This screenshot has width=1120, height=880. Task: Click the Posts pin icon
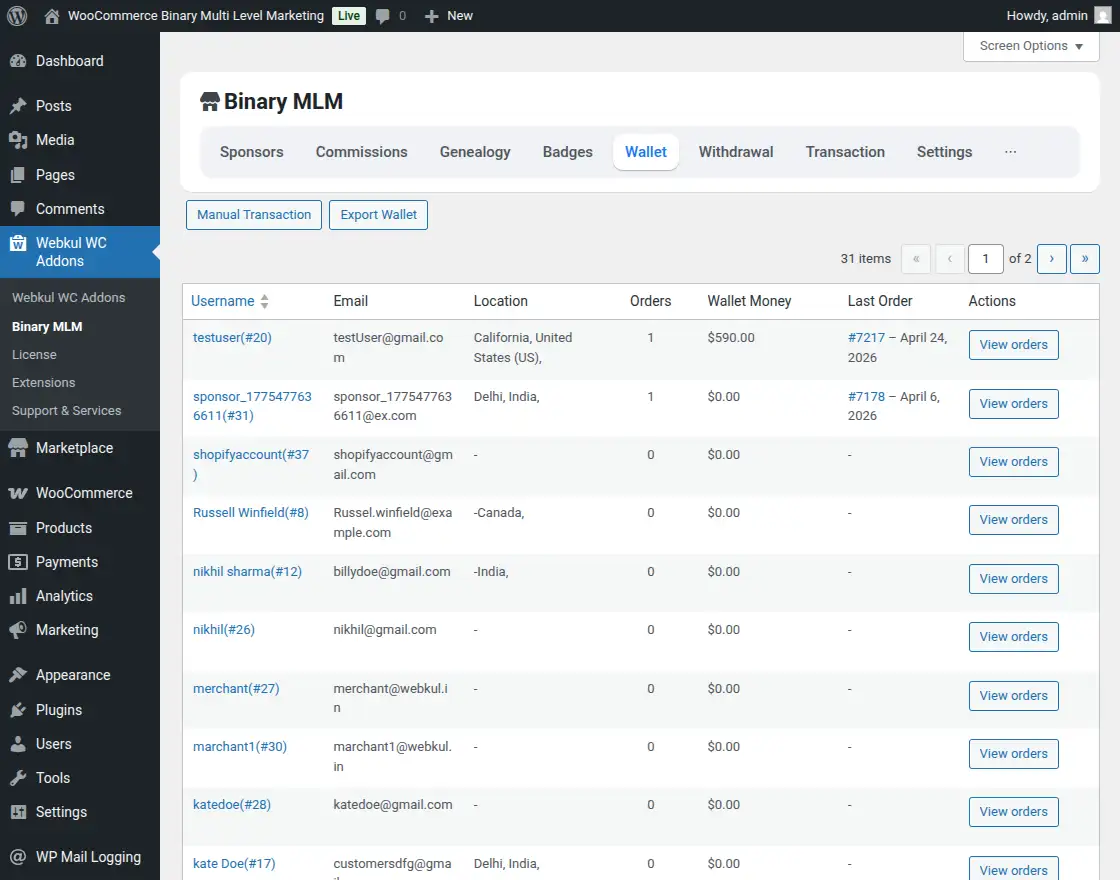coord(18,106)
